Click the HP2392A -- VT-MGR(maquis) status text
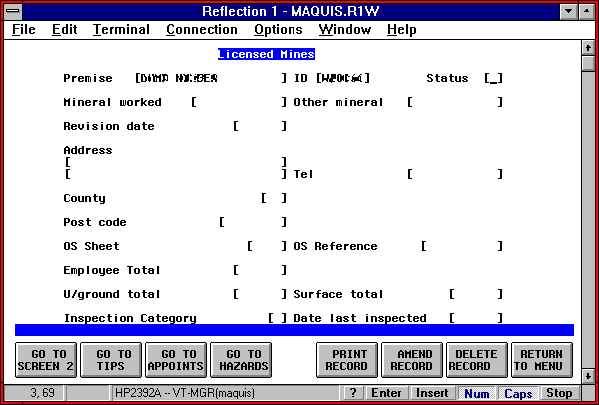This screenshot has width=599, height=405. coord(185,393)
